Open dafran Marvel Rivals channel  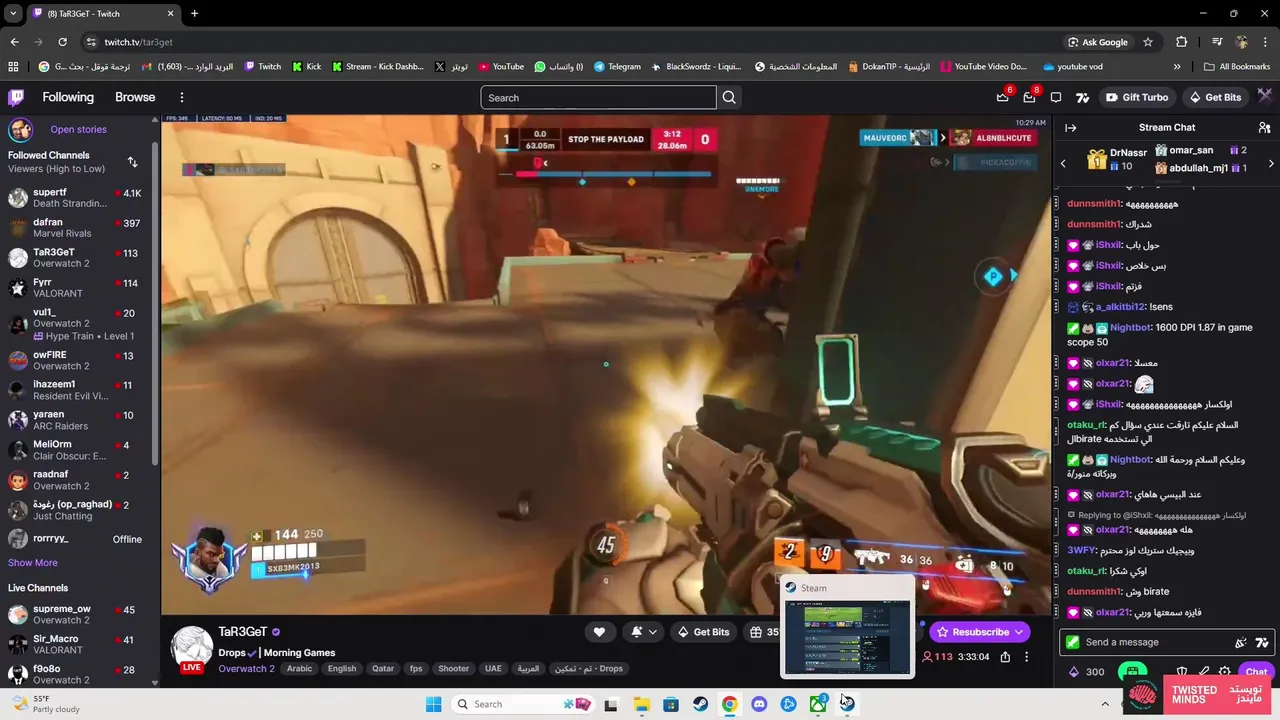(76, 227)
